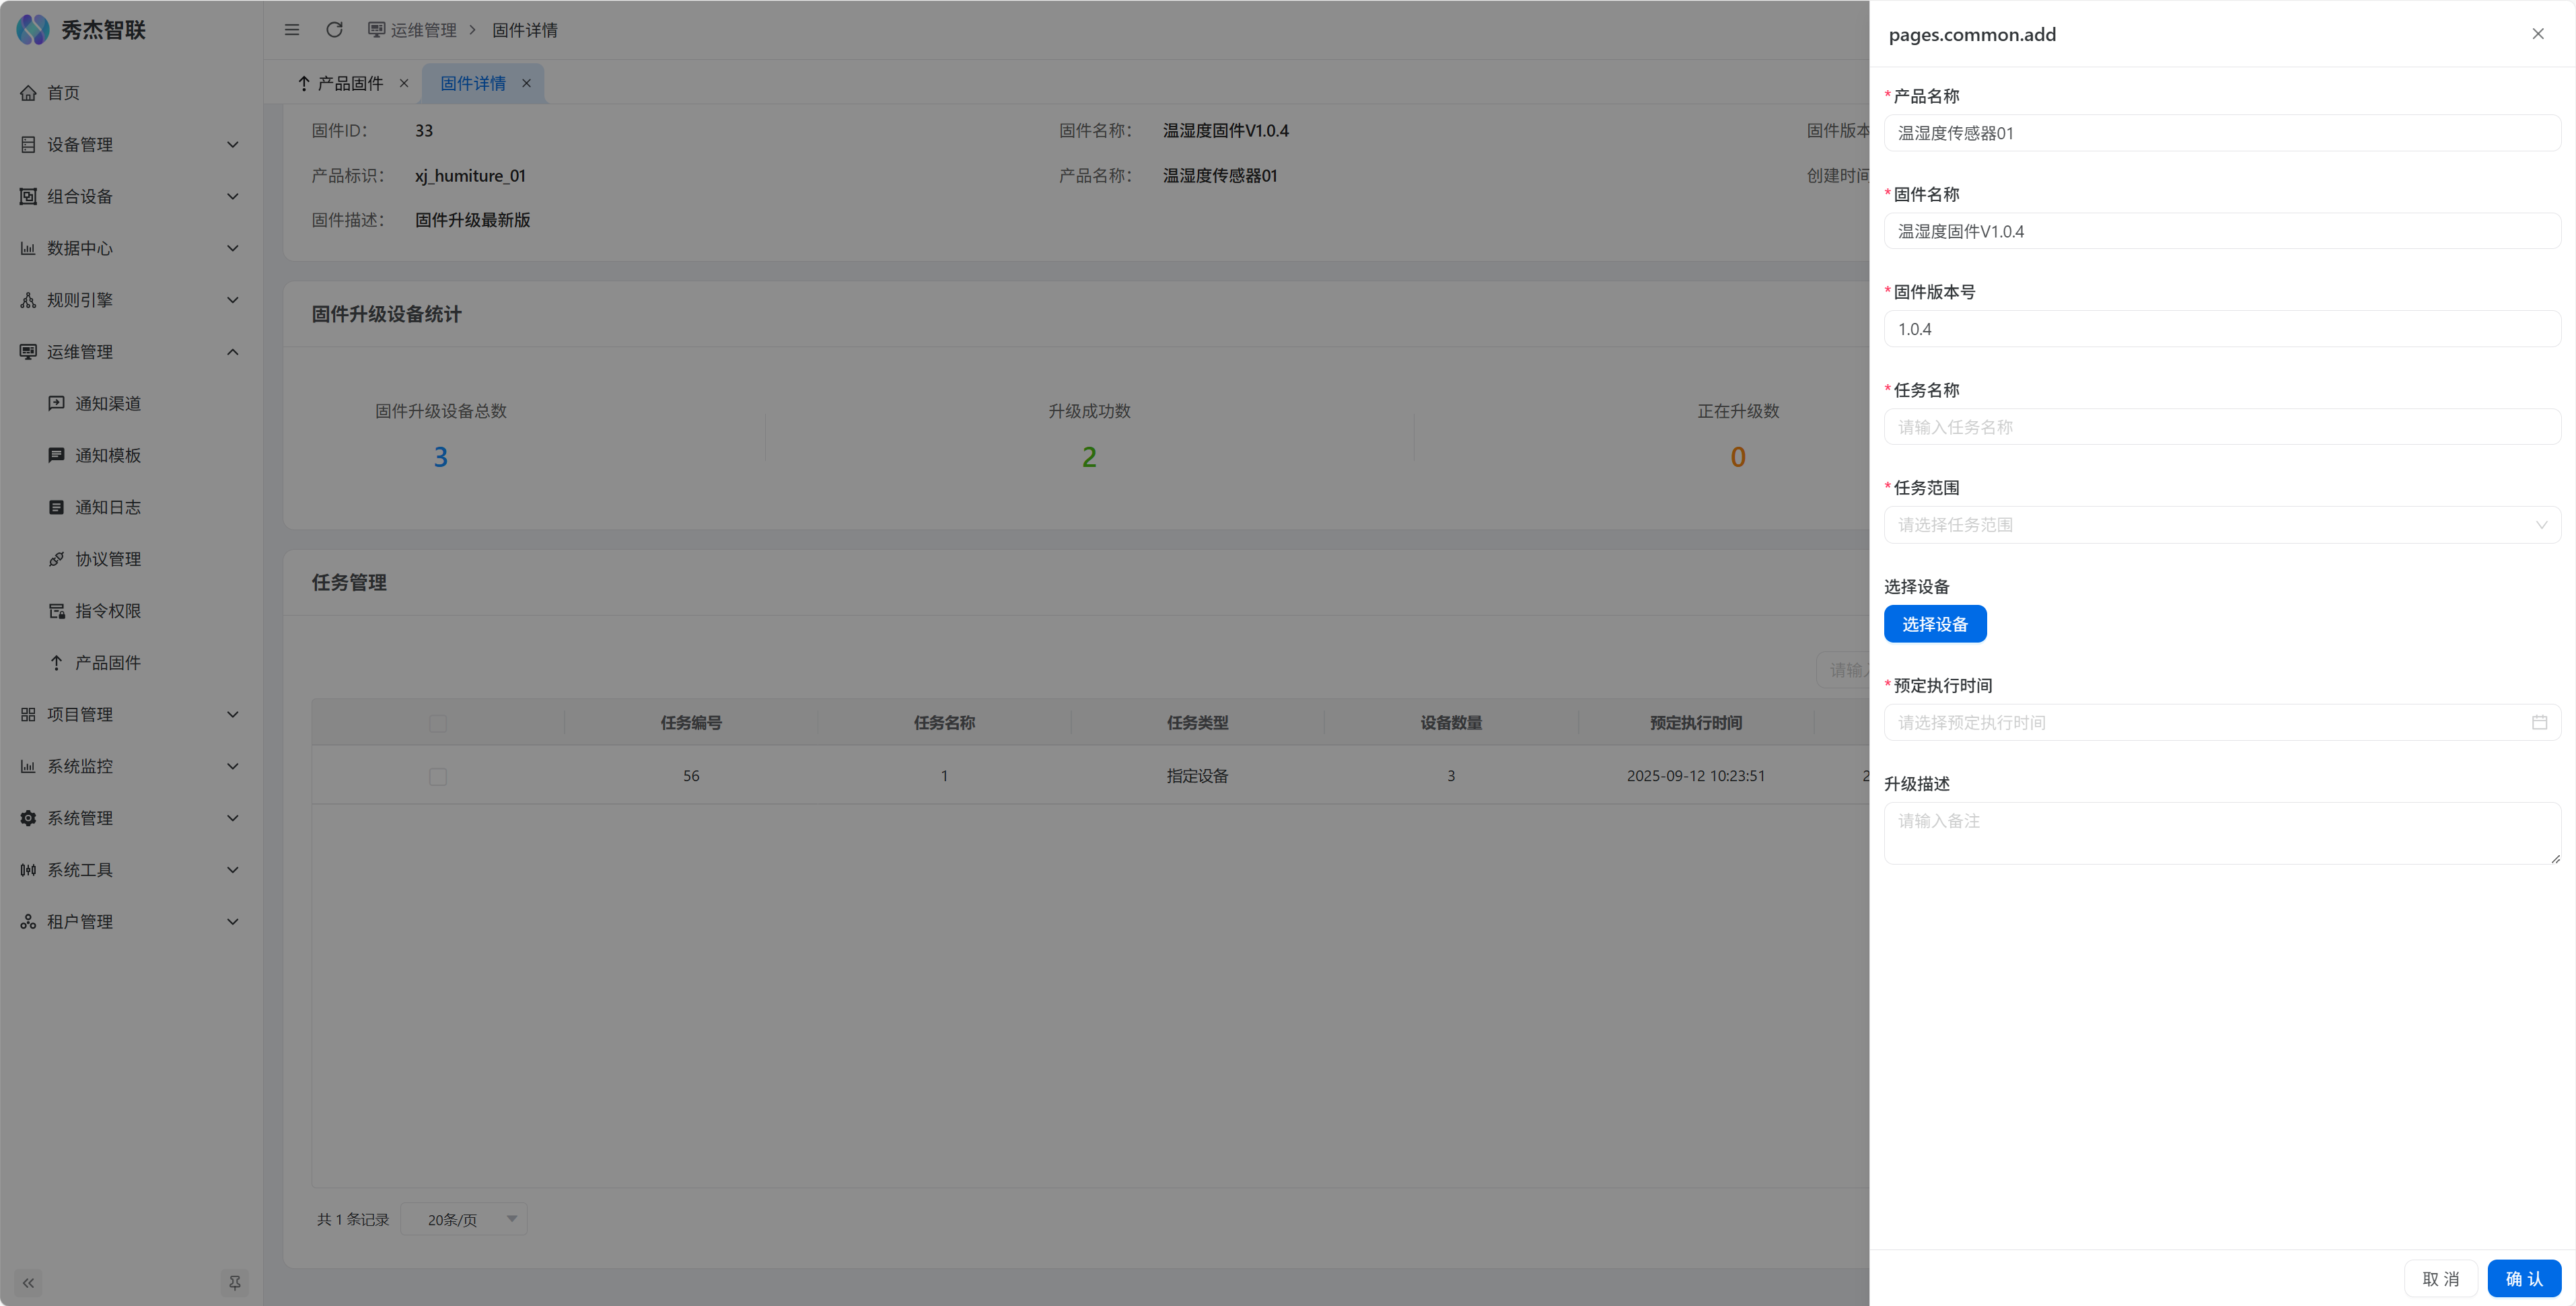Toggle the select-all checkbox in table header

click(x=437, y=723)
